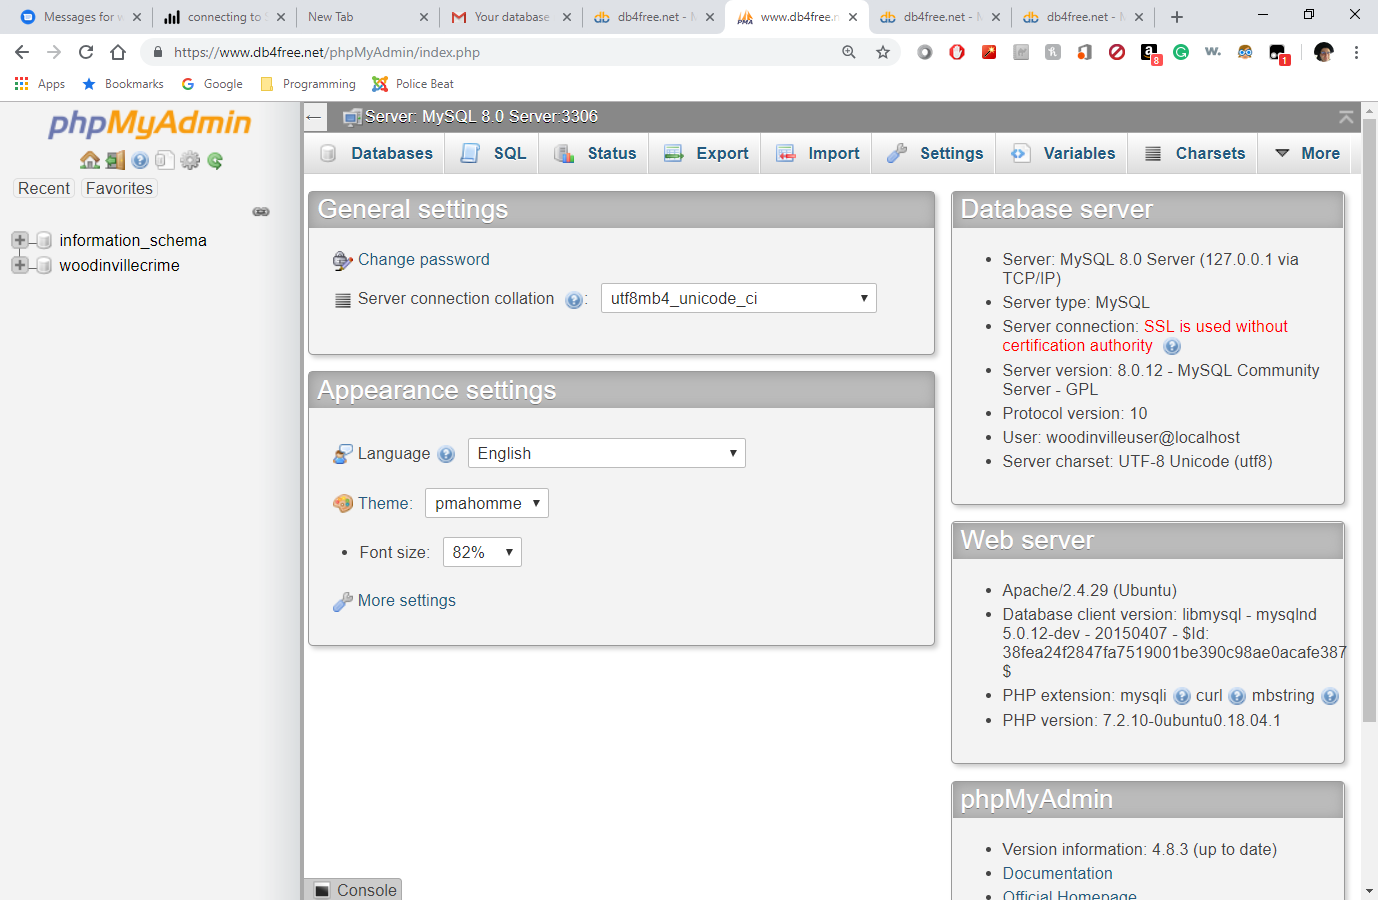The width and height of the screenshot is (1378, 900).
Task: Click the Recent tables button
Action: (x=44, y=188)
